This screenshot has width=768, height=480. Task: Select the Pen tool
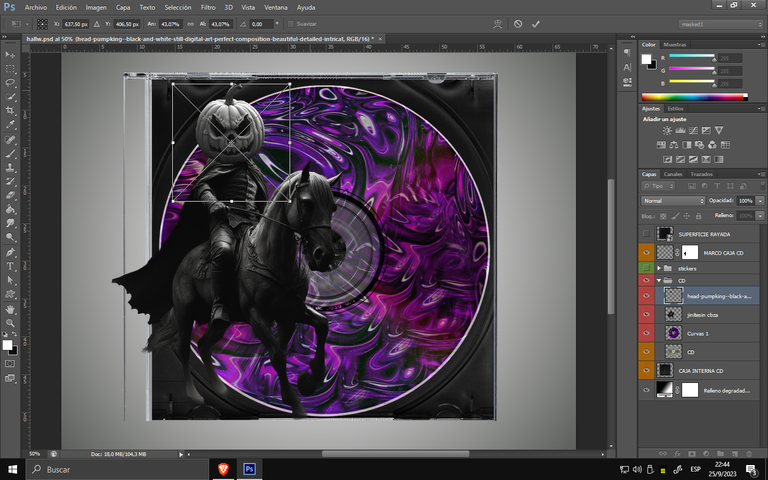(x=10, y=252)
